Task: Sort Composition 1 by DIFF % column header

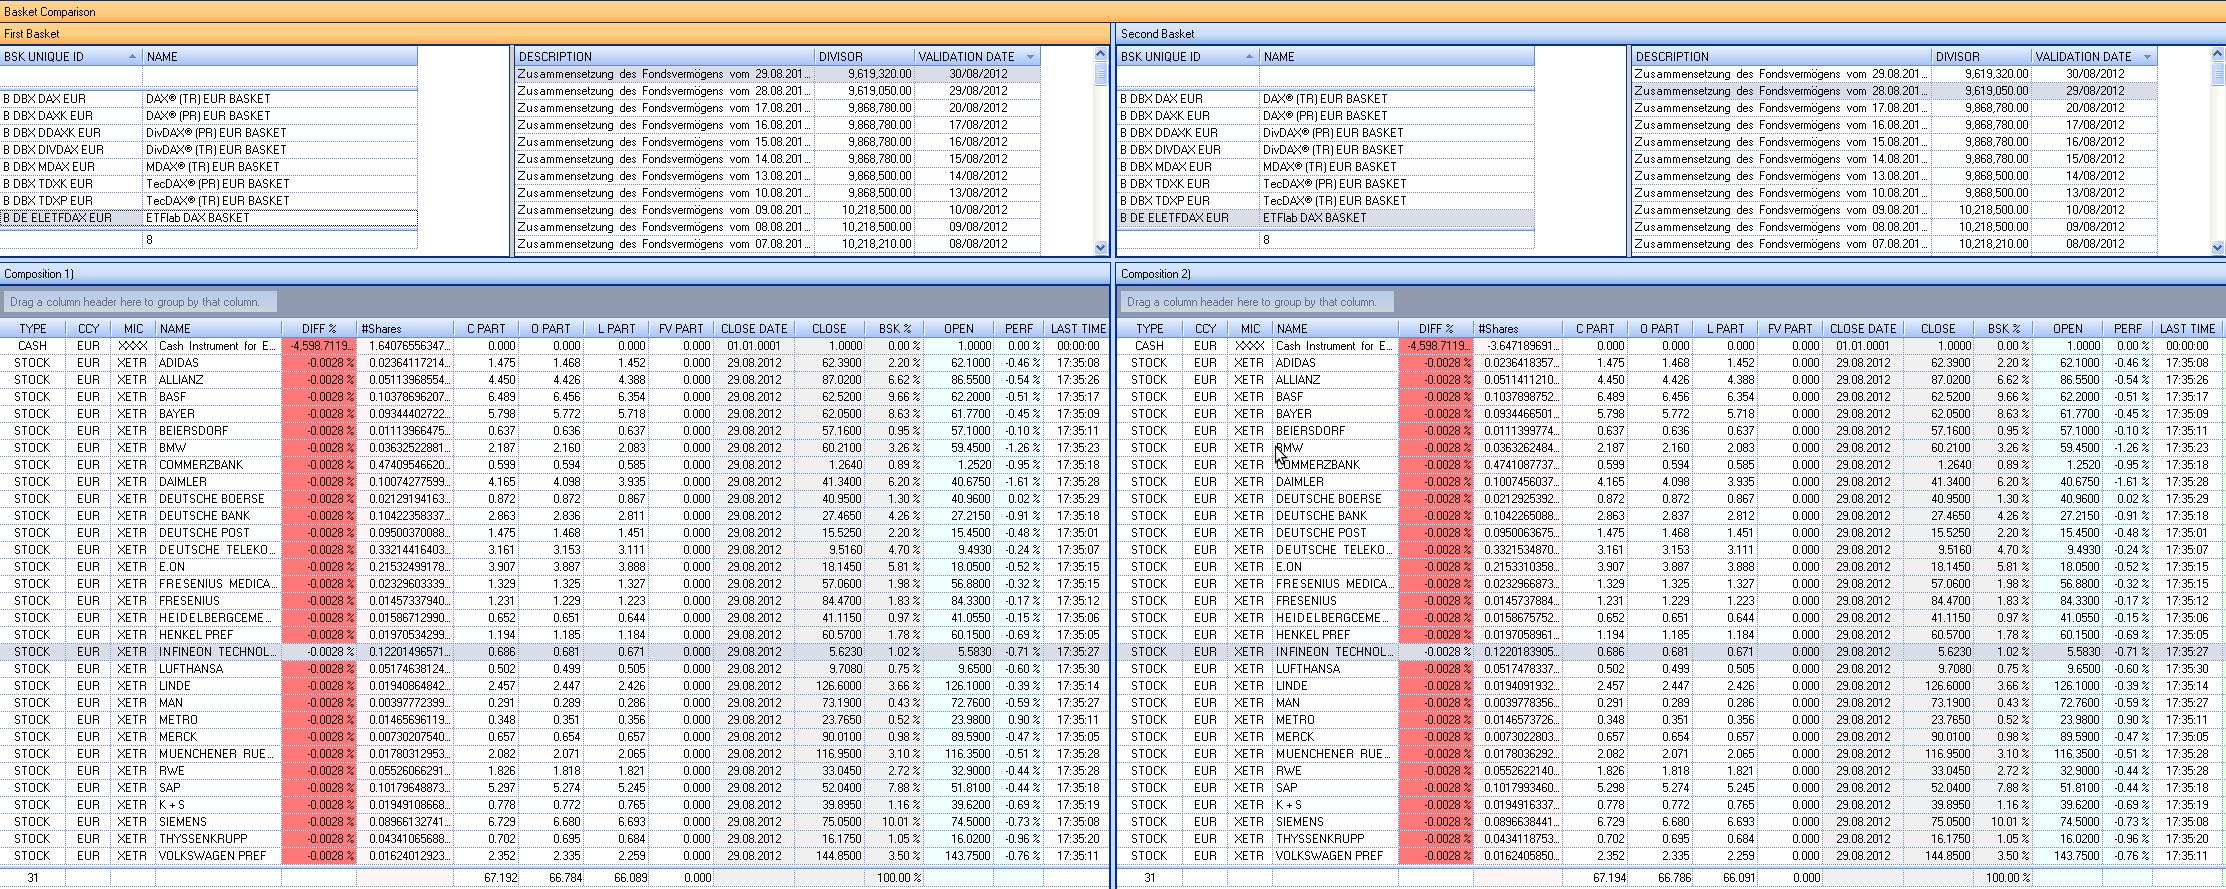Action: click(x=319, y=329)
